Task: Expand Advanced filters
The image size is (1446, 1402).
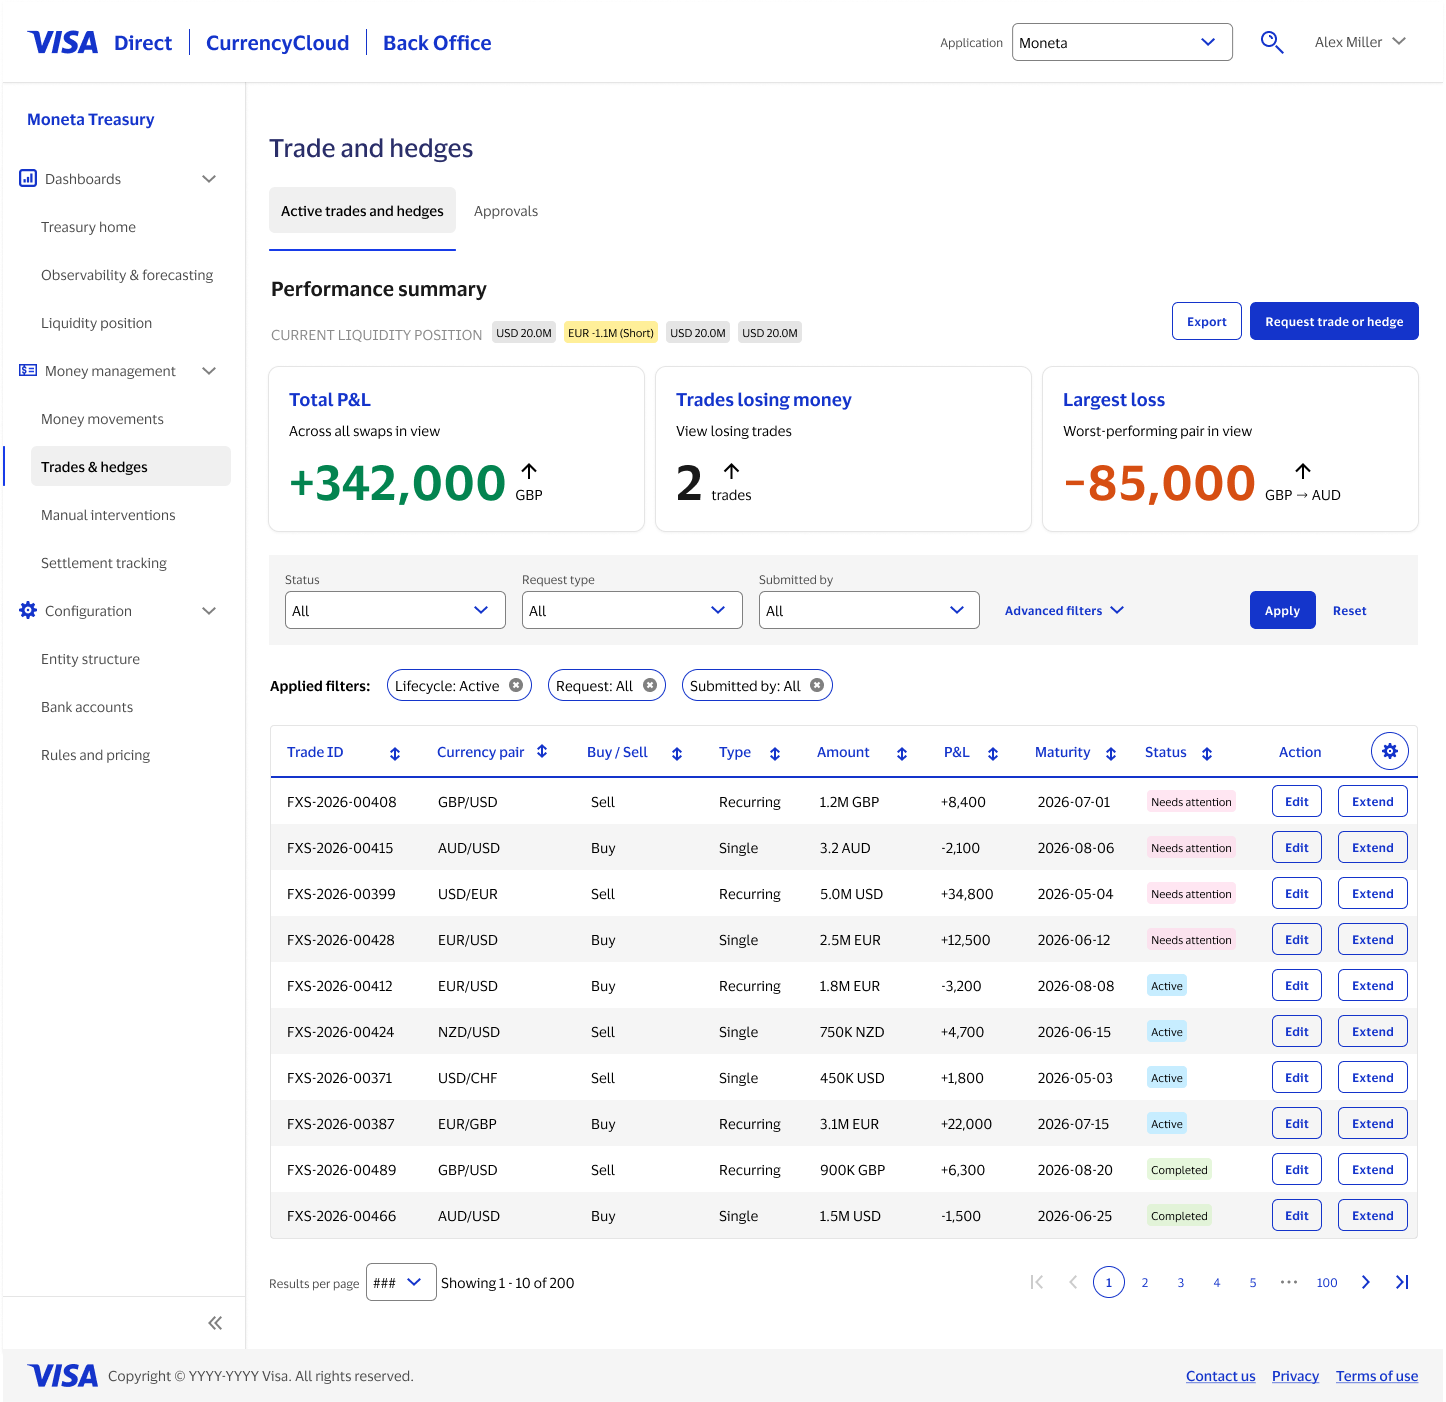Action: coord(1064,610)
